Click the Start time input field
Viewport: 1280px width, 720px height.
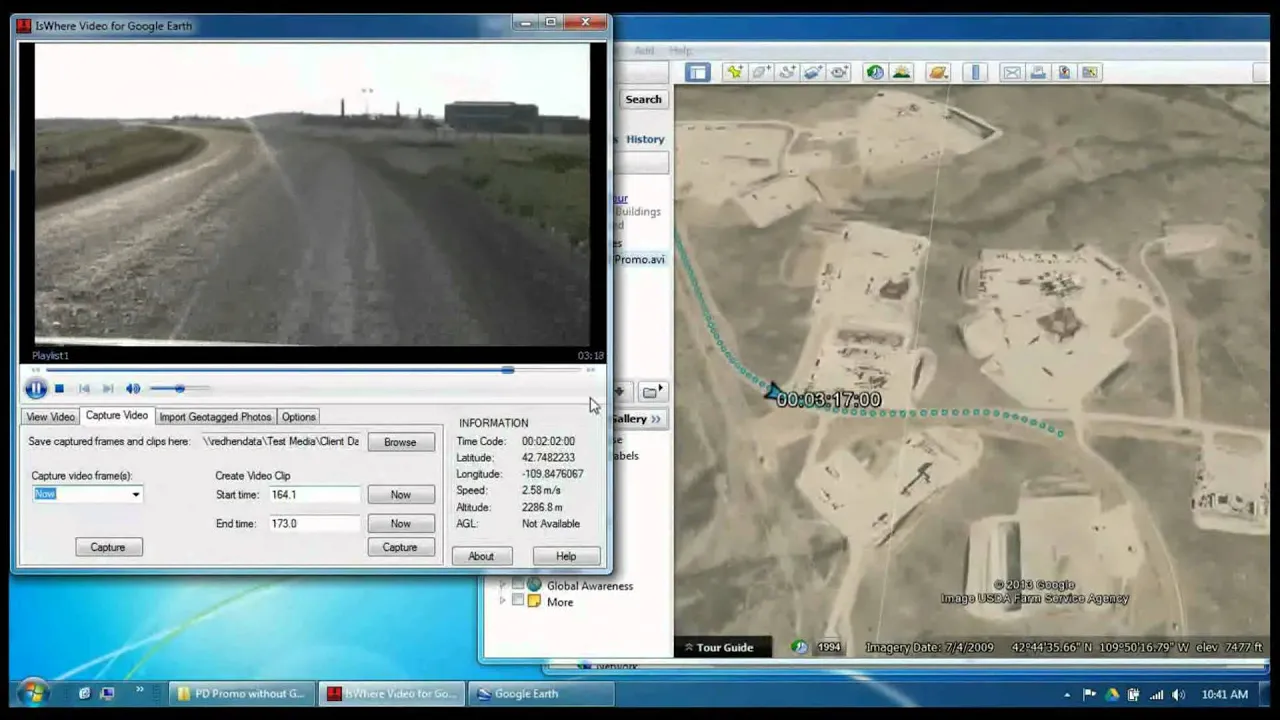pyautogui.click(x=313, y=495)
